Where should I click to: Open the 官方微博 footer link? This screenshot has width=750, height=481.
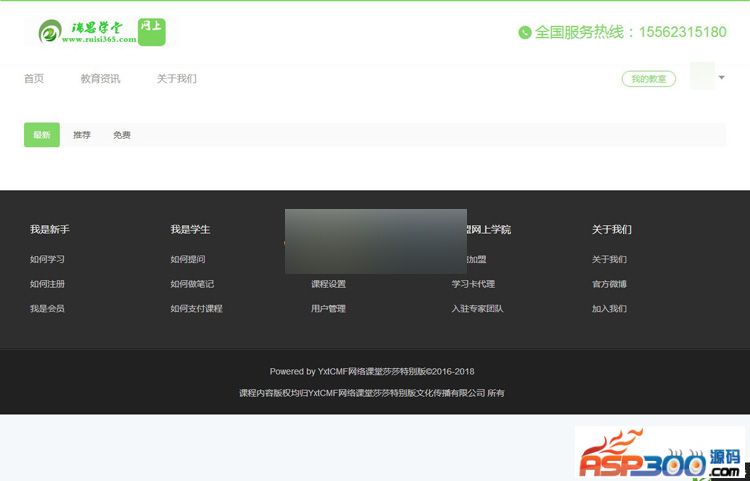[x=609, y=284]
